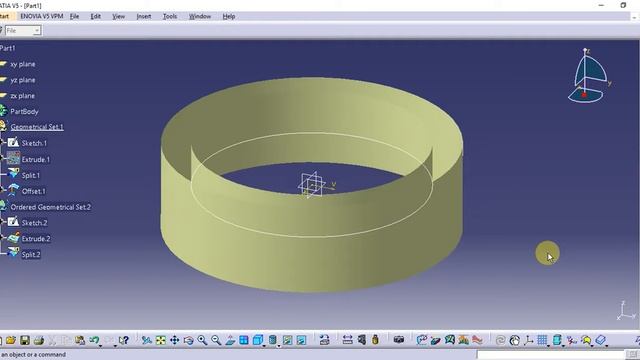This screenshot has width=640, height=360.
Task: Click the Paste icon
Action: pos(80,340)
